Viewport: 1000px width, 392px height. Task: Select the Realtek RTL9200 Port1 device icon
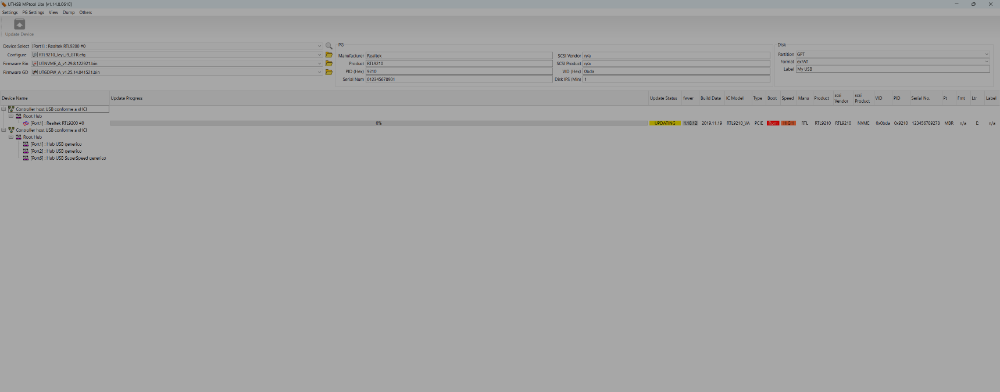pyautogui.click(x=26, y=123)
